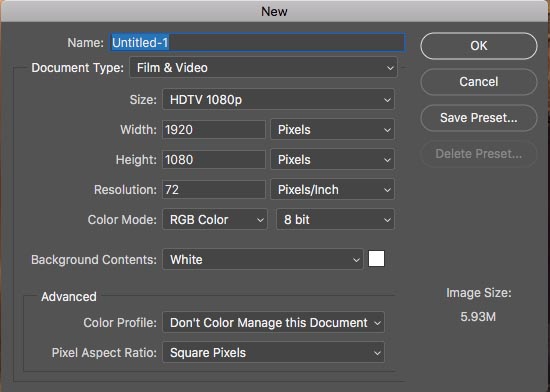Open the Document Type dropdown
Viewport: 550px width, 392px height.
[x=263, y=67]
